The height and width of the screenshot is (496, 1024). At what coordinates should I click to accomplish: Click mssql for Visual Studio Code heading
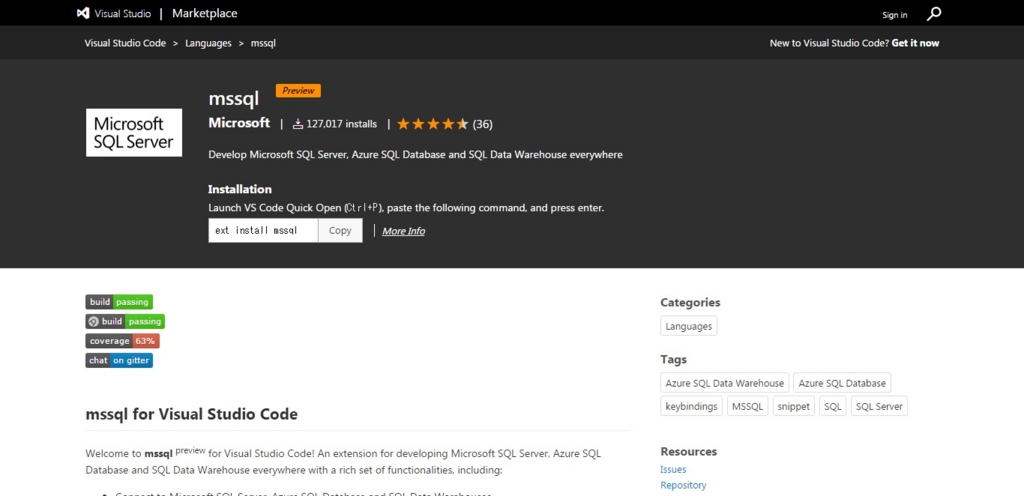point(191,414)
